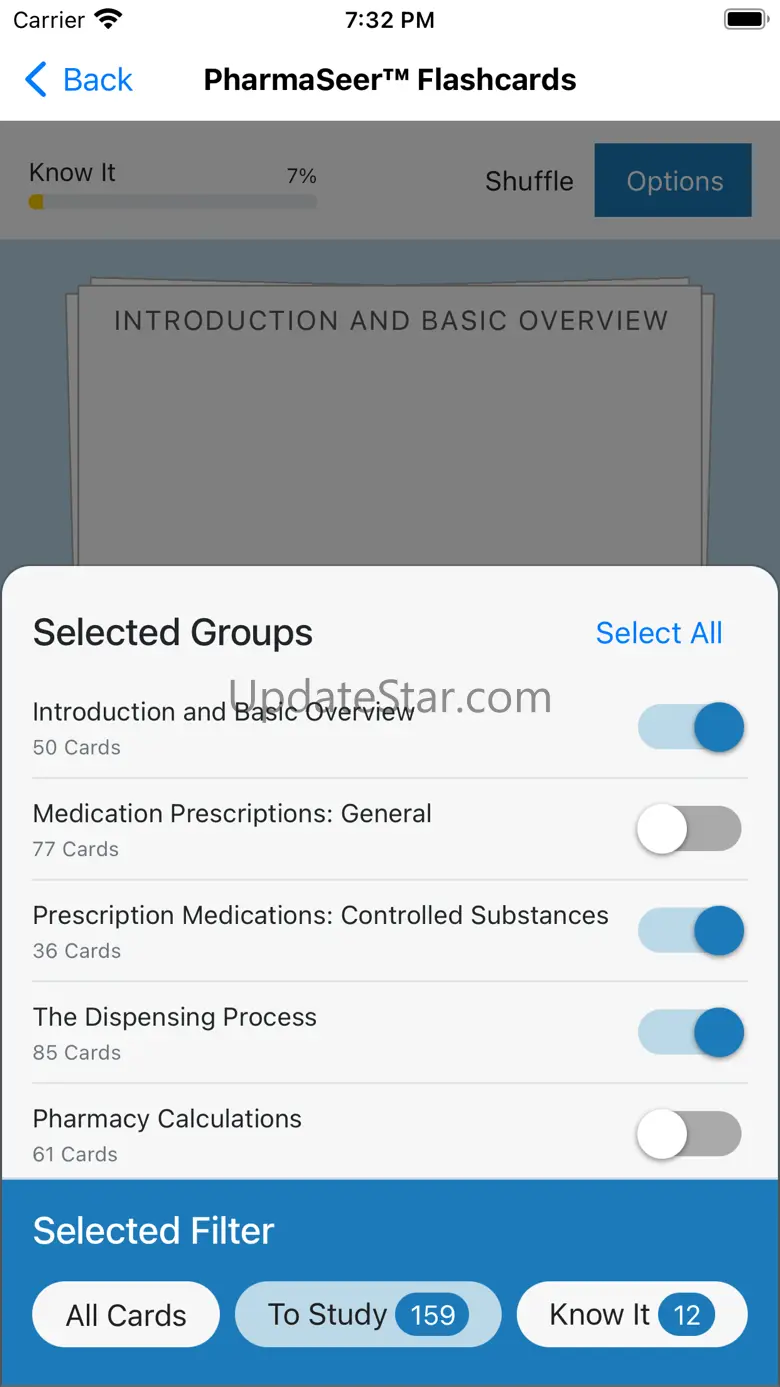
Task: Tap the Introduction and Basic Overview flashcard
Action: 390,430
